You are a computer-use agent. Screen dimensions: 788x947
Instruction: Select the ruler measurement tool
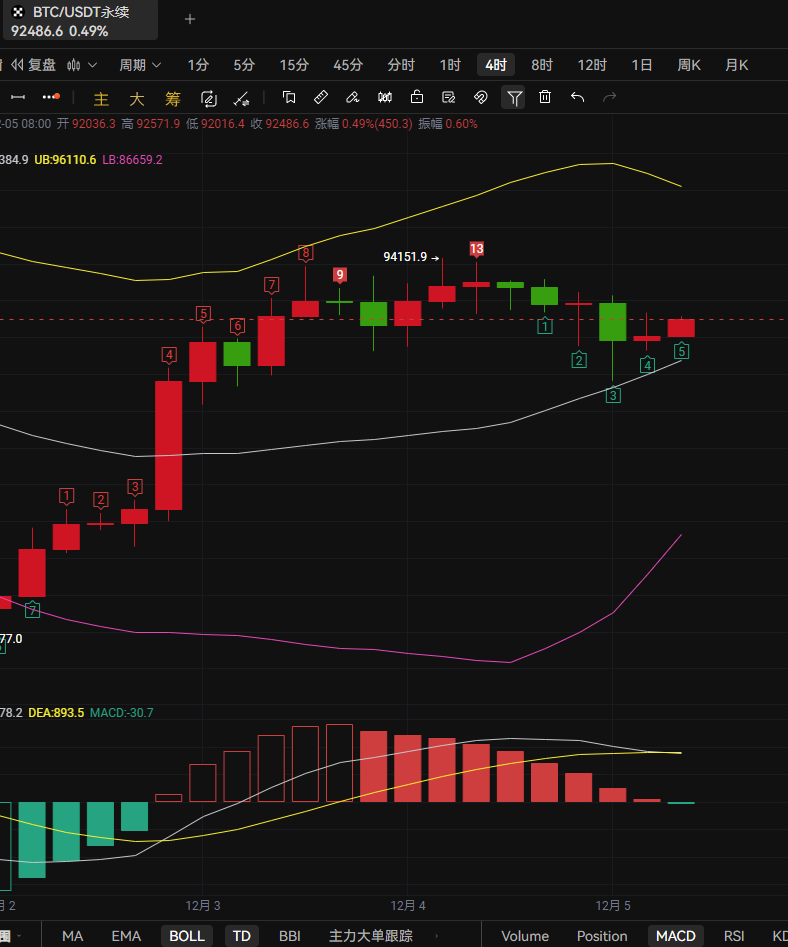pos(320,97)
